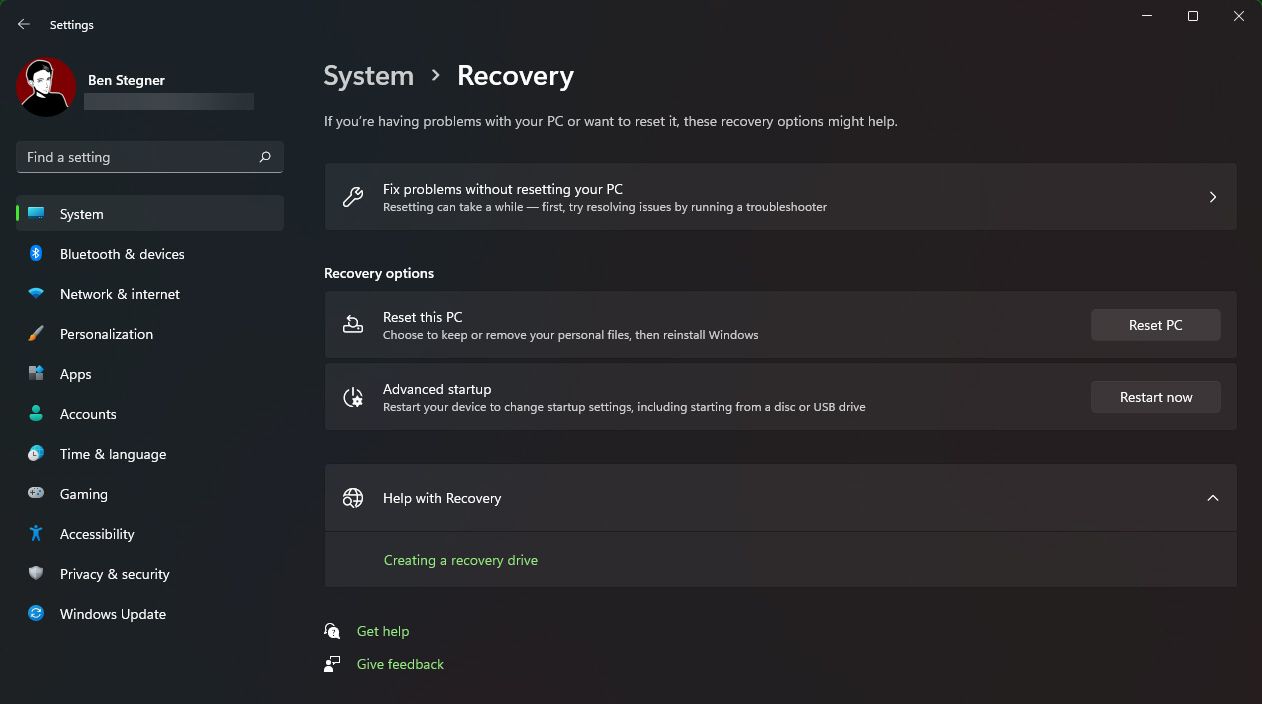Click the Accessibility person icon
Image resolution: width=1262 pixels, height=704 pixels.
click(36, 534)
